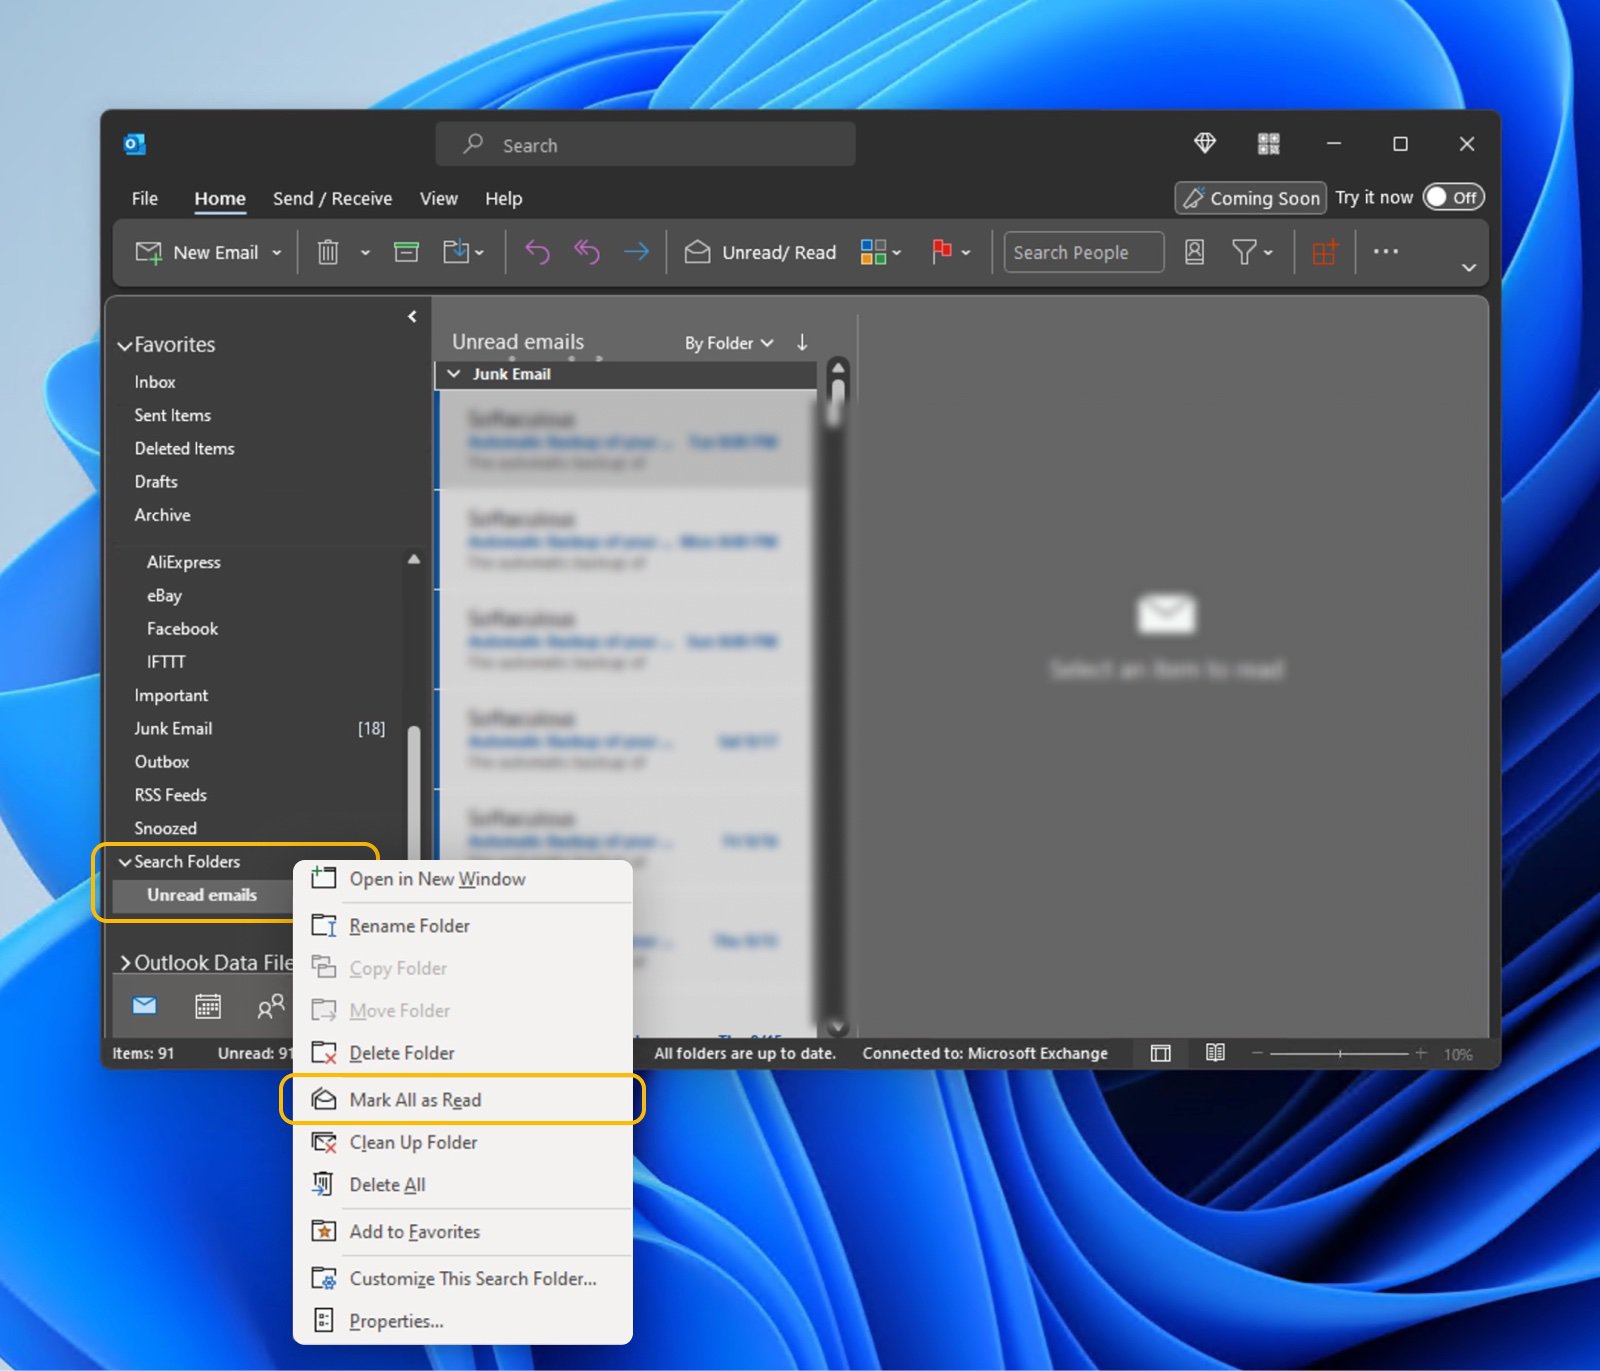1600x1371 pixels.
Task: Collapse the Favorites section
Action: 125,346
